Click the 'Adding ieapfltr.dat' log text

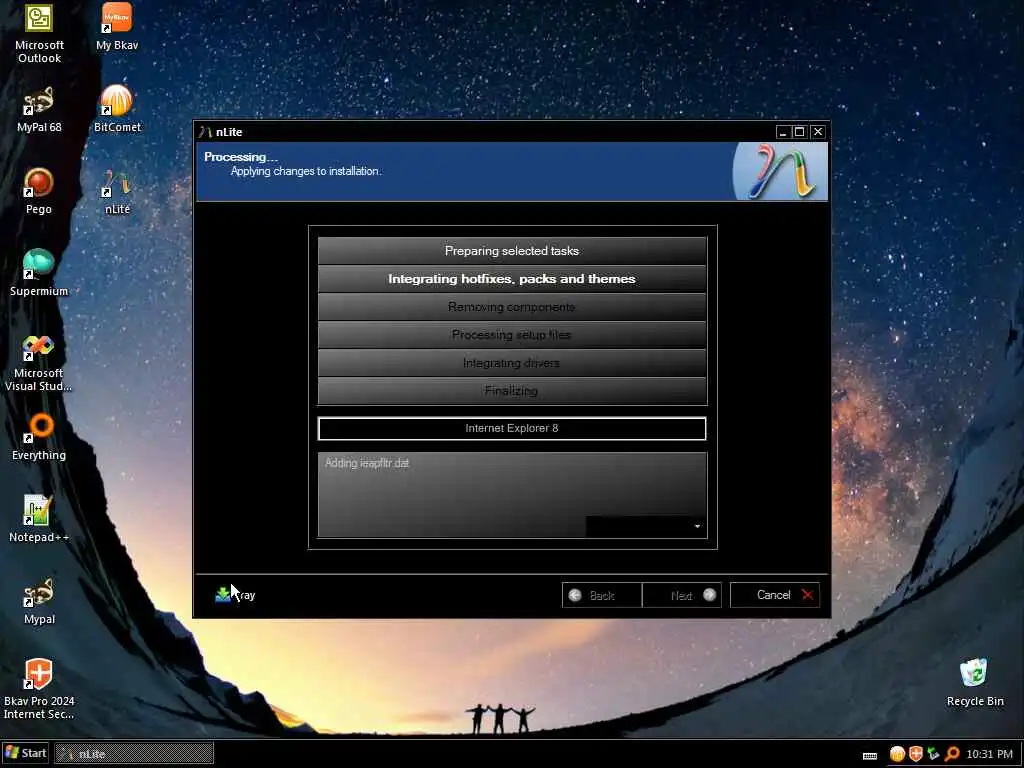pyautogui.click(x=367, y=463)
